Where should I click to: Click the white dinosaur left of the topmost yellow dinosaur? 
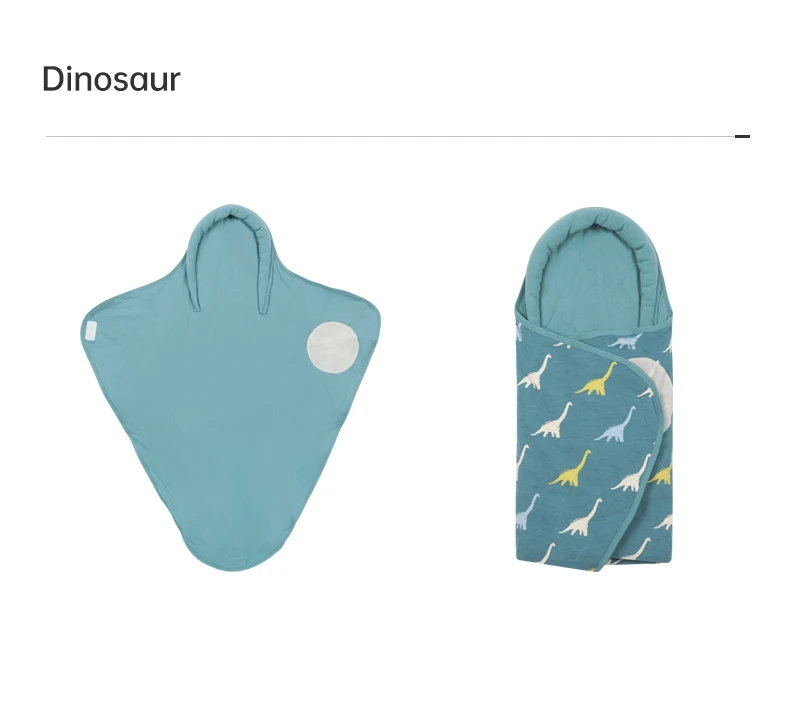click(536, 372)
